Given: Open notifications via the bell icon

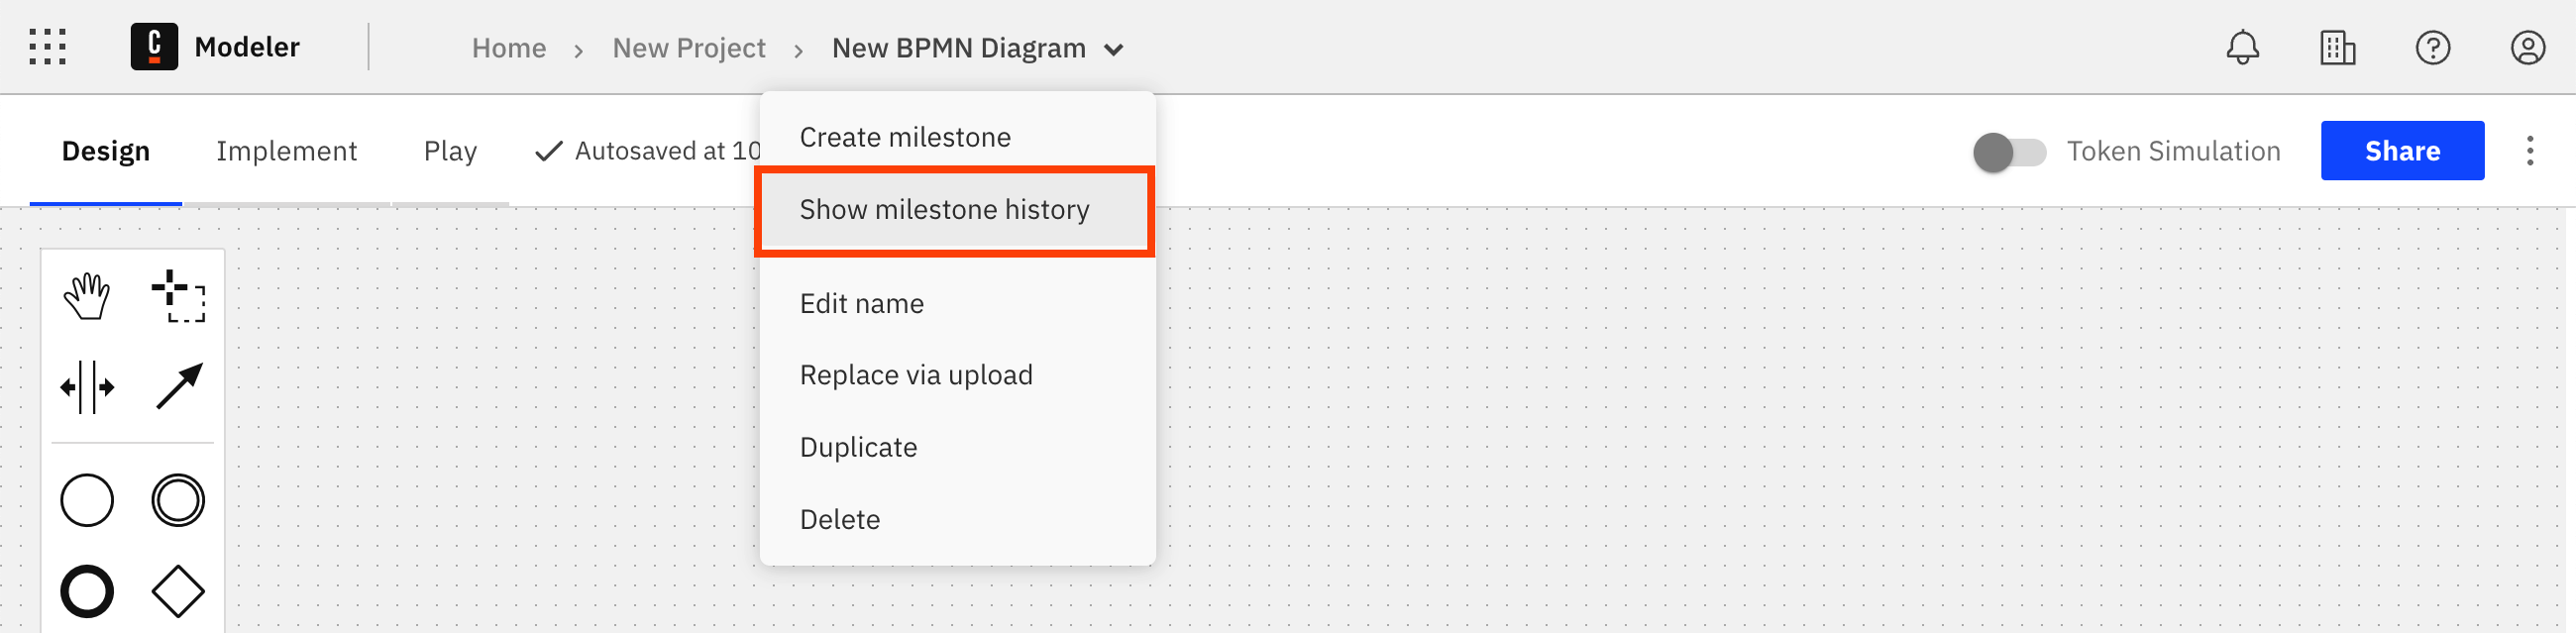Looking at the screenshot, I should click(2242, 47).
